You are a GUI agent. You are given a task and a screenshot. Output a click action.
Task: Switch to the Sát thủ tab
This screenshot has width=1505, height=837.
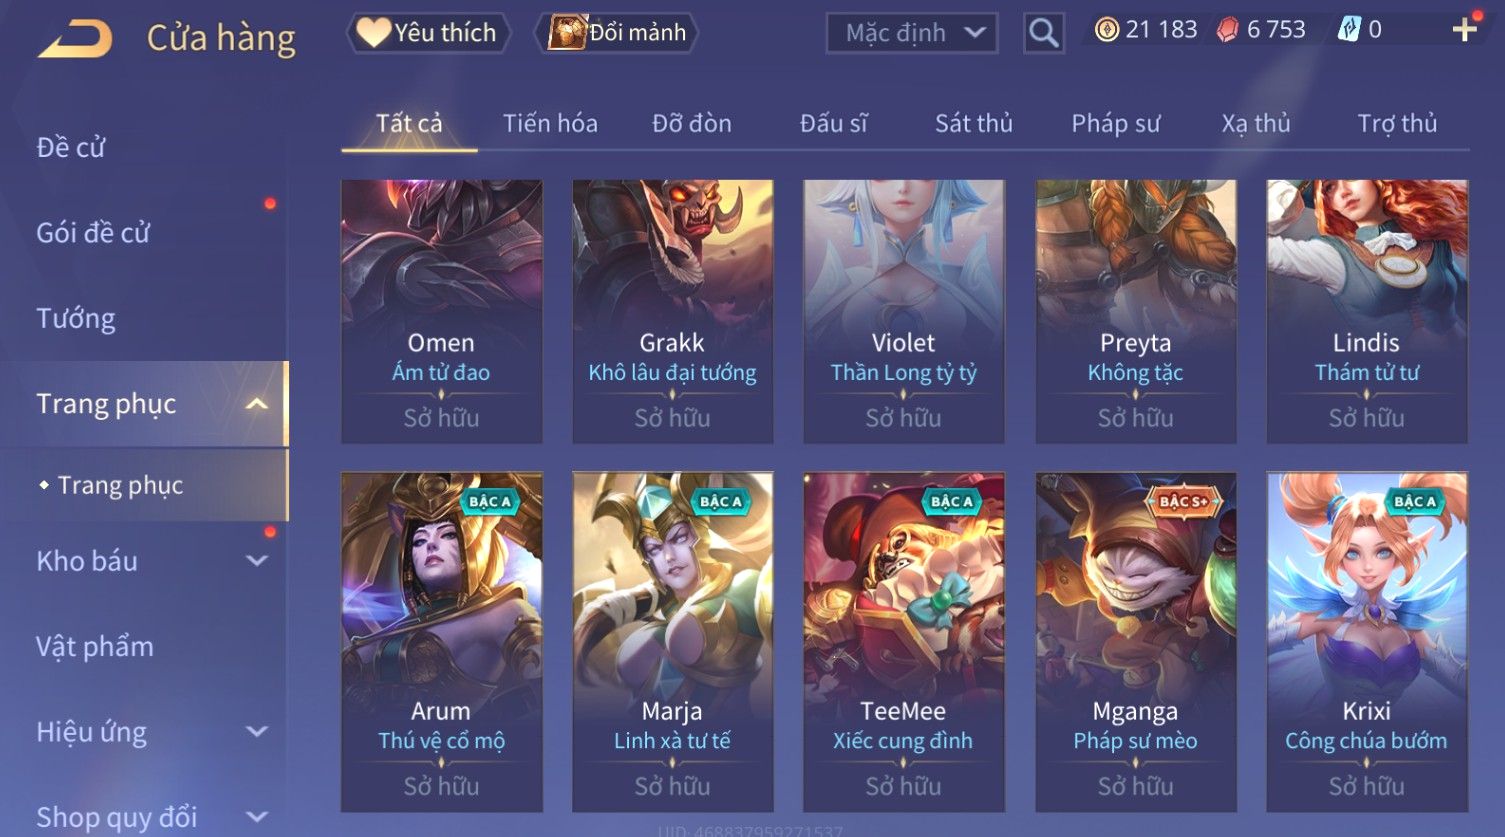point(973,123)
